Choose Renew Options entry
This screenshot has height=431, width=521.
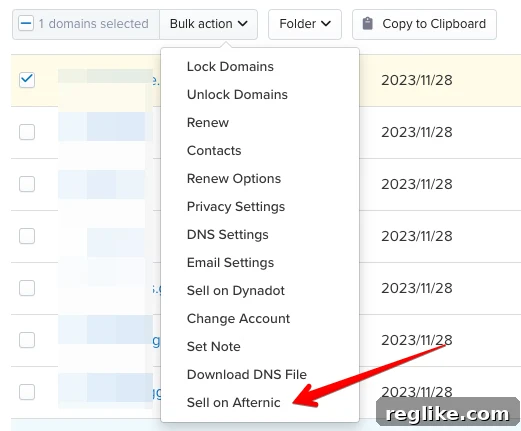click(234, 179)
